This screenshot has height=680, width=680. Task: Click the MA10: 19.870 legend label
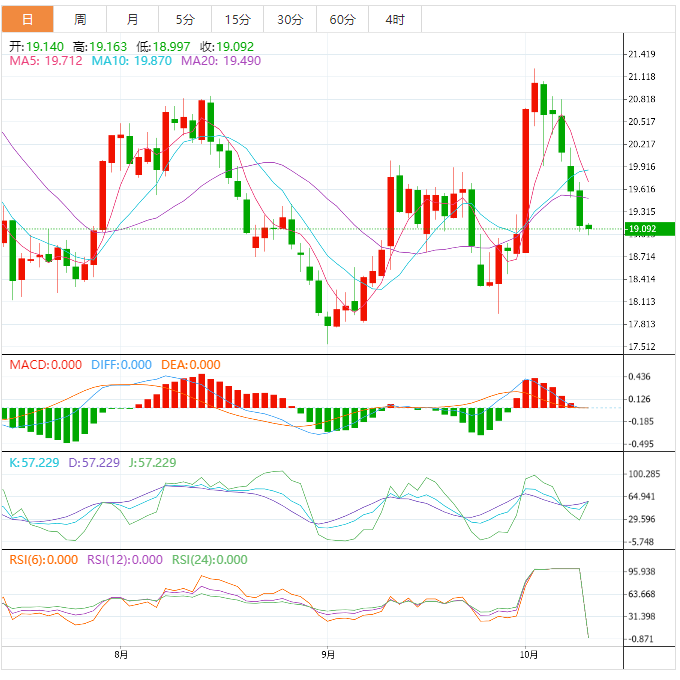(x=132, y=61)
